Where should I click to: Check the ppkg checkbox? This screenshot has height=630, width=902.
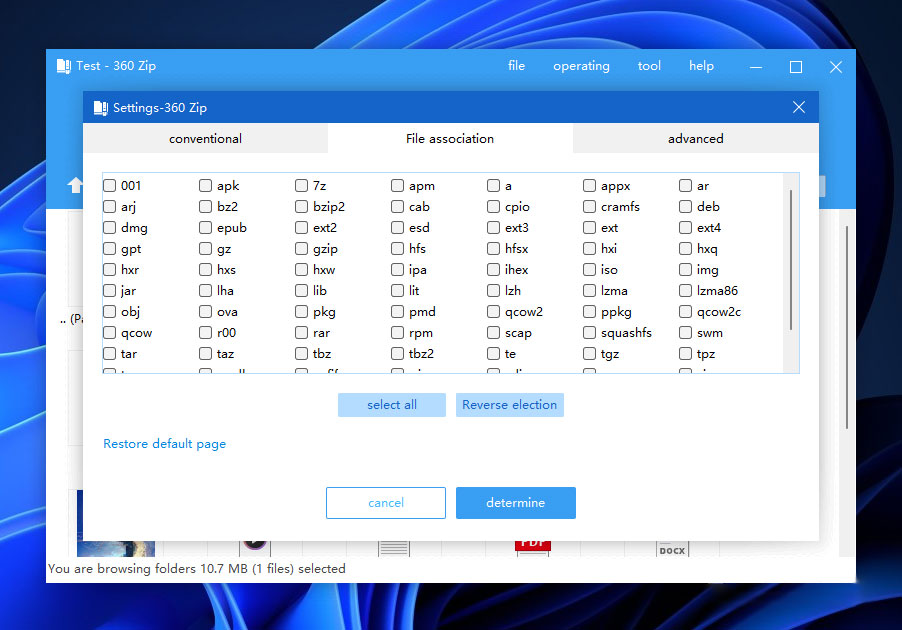[x=589, y=311]
